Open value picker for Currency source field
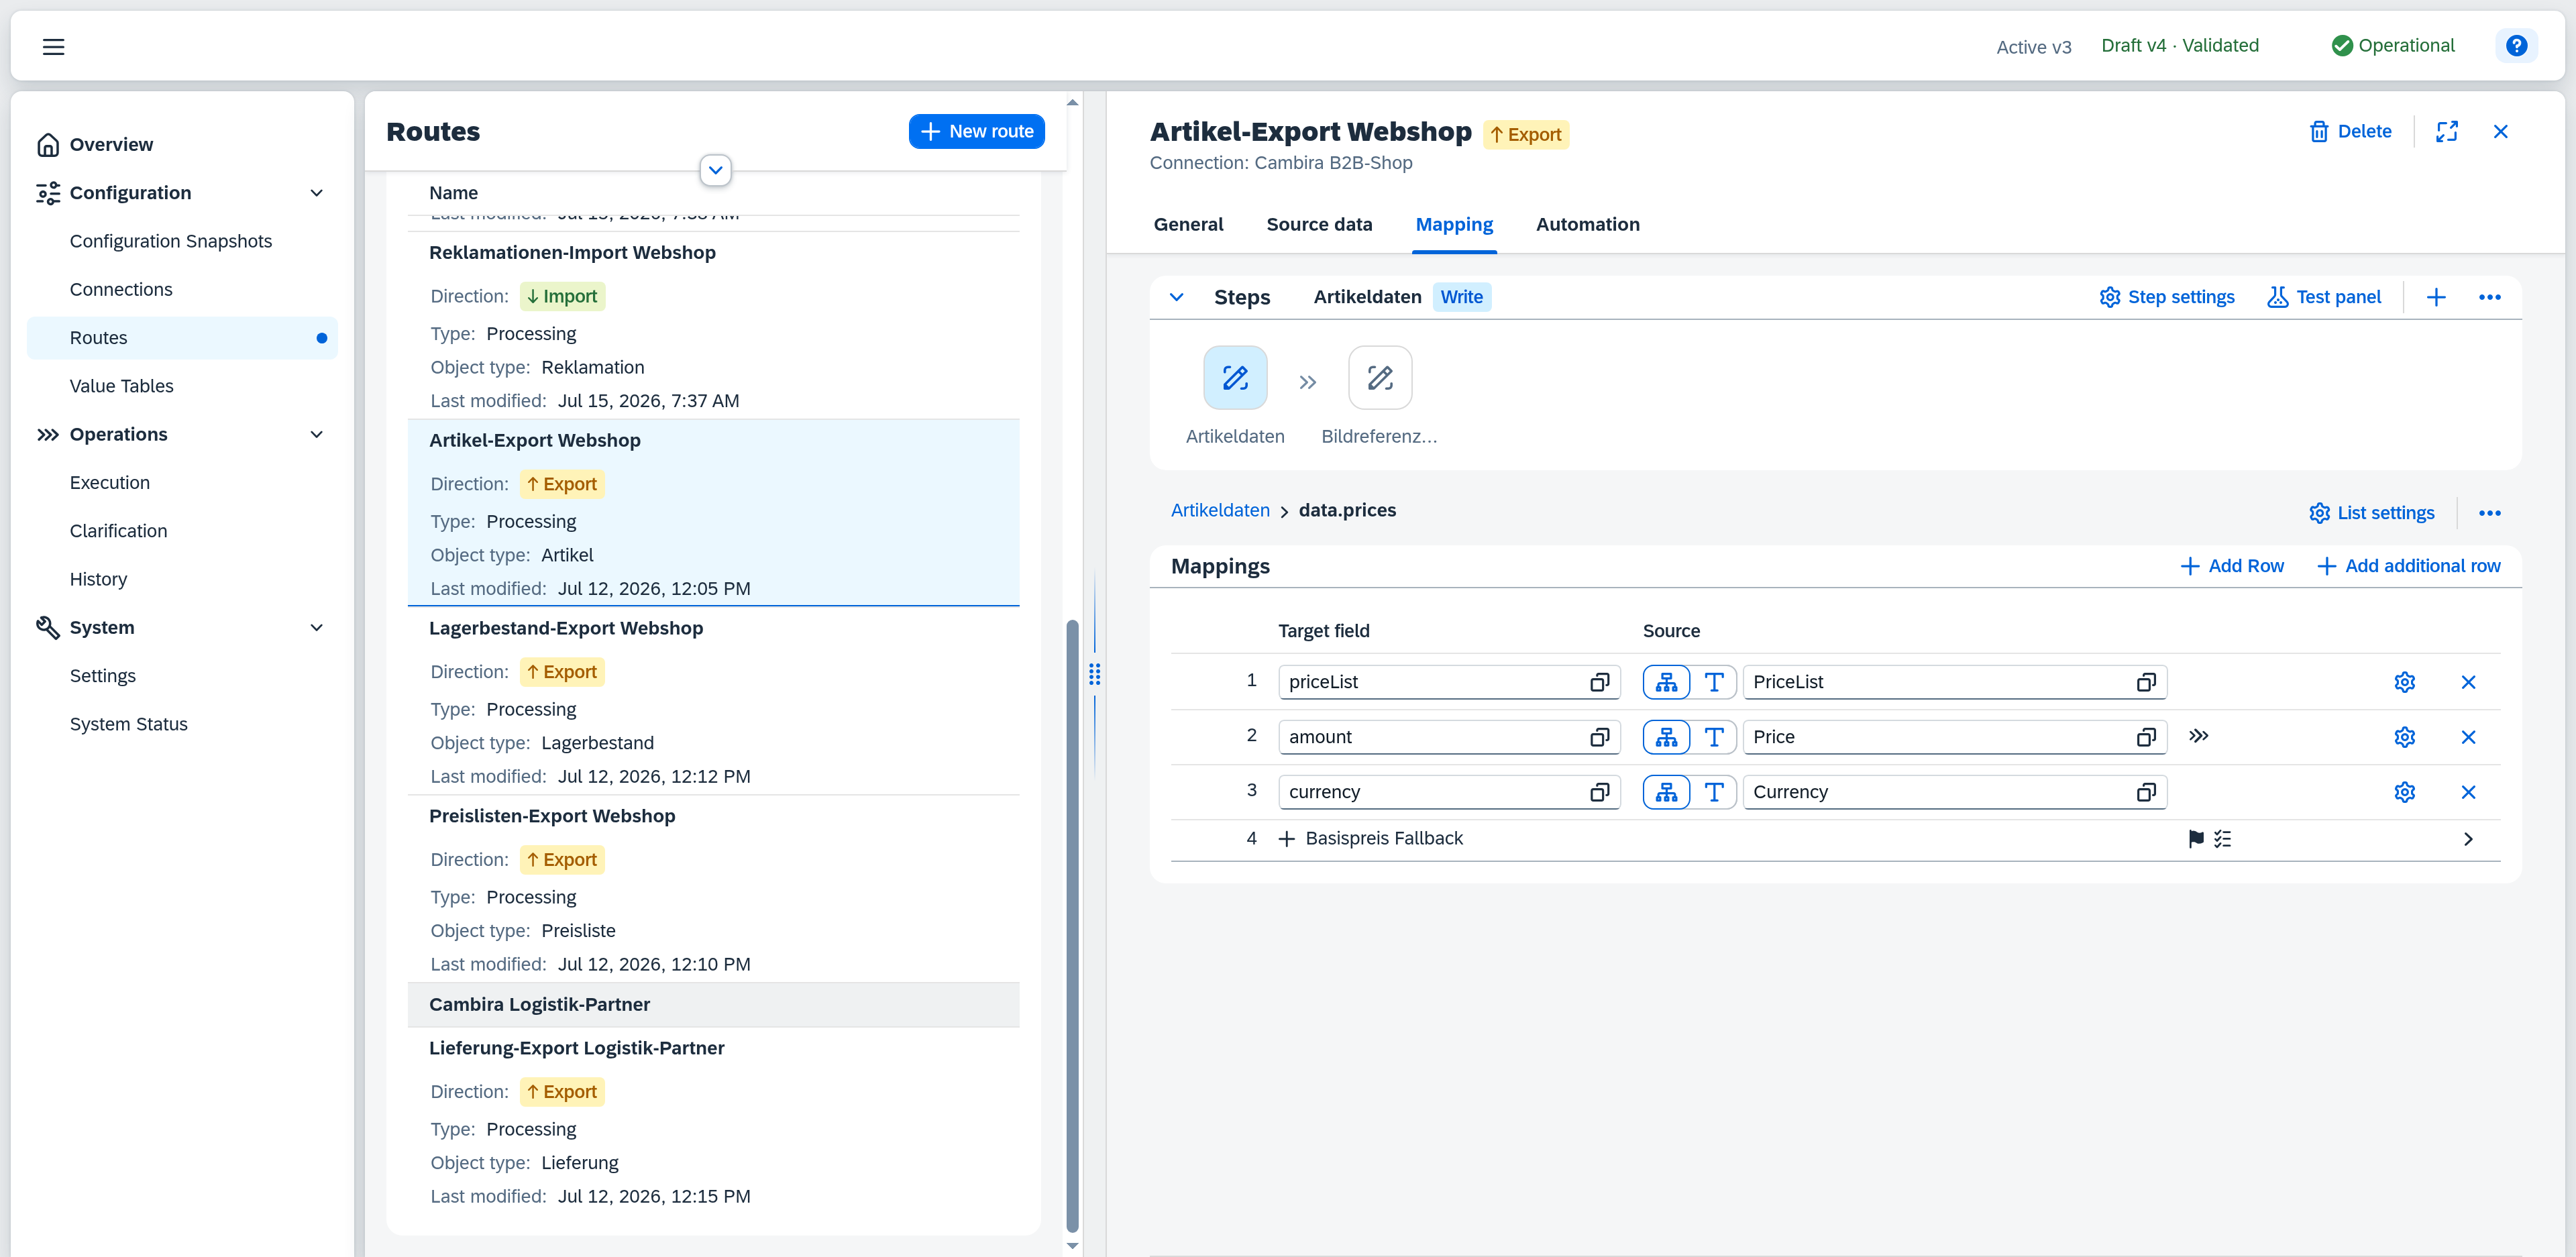This screenshot has width=2576, height=1257. (x=2145, y=792)
